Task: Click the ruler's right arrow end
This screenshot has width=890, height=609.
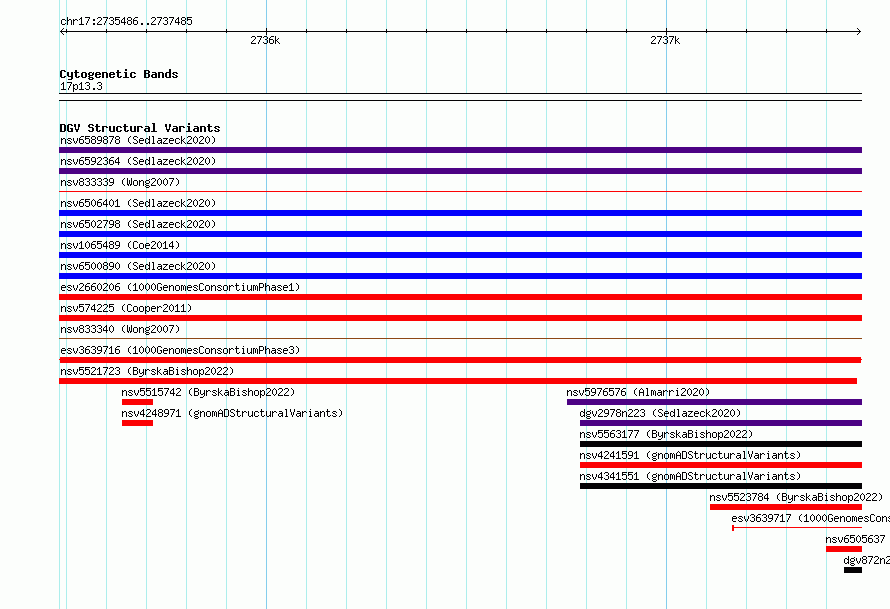Action: 859,31
